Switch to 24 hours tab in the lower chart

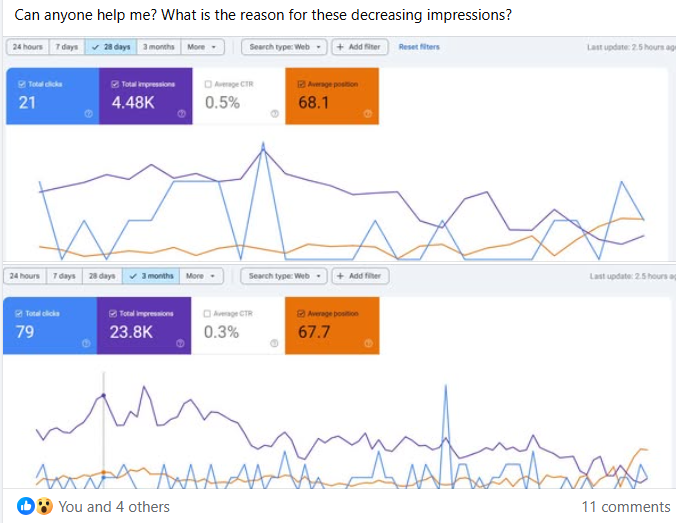[x=27, y=276]
